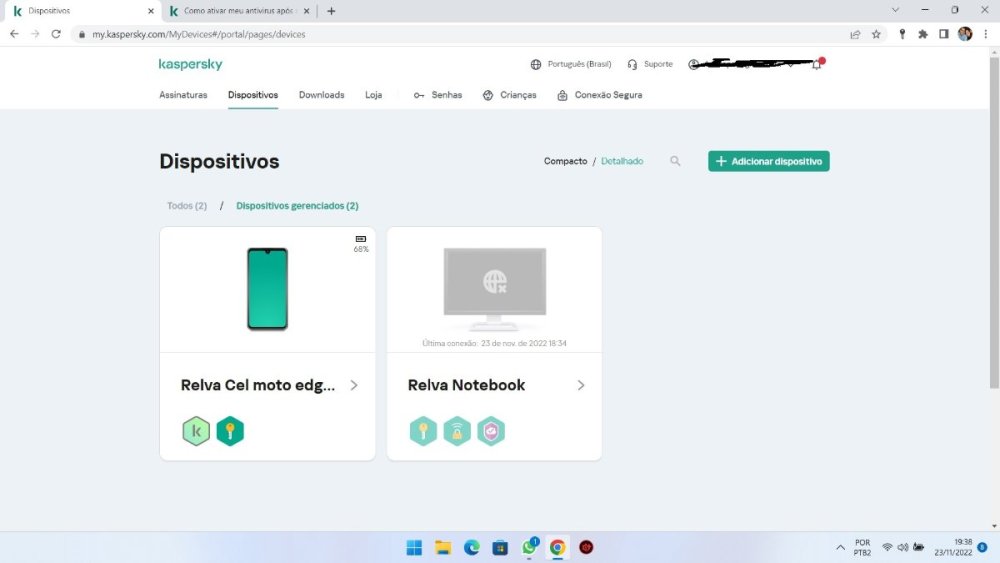This screenshot has width=1000, height=563.
Task: Click Kaspersky hexagon on phone card
Action: click(196, 431)
